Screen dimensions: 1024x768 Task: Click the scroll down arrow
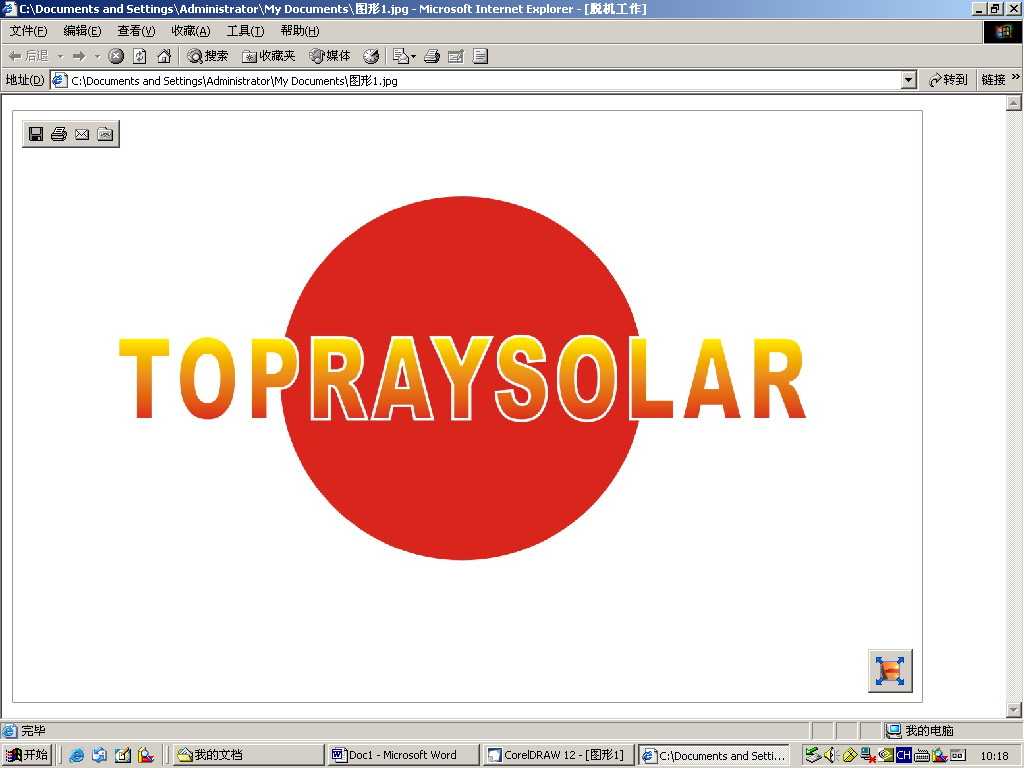[x=1014, y=709]
